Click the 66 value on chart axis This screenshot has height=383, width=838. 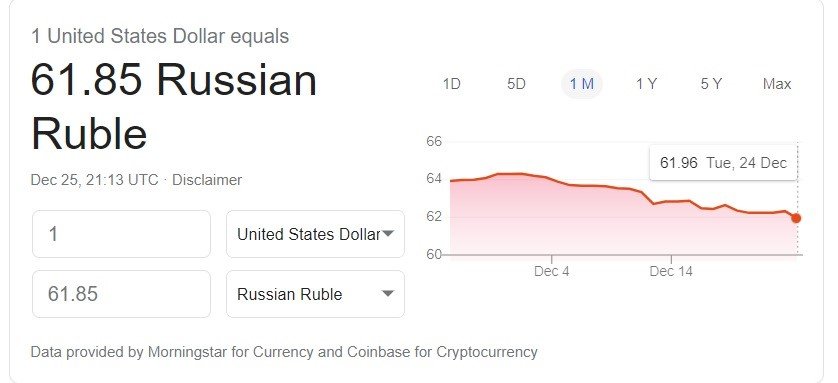tap(434, 142)
